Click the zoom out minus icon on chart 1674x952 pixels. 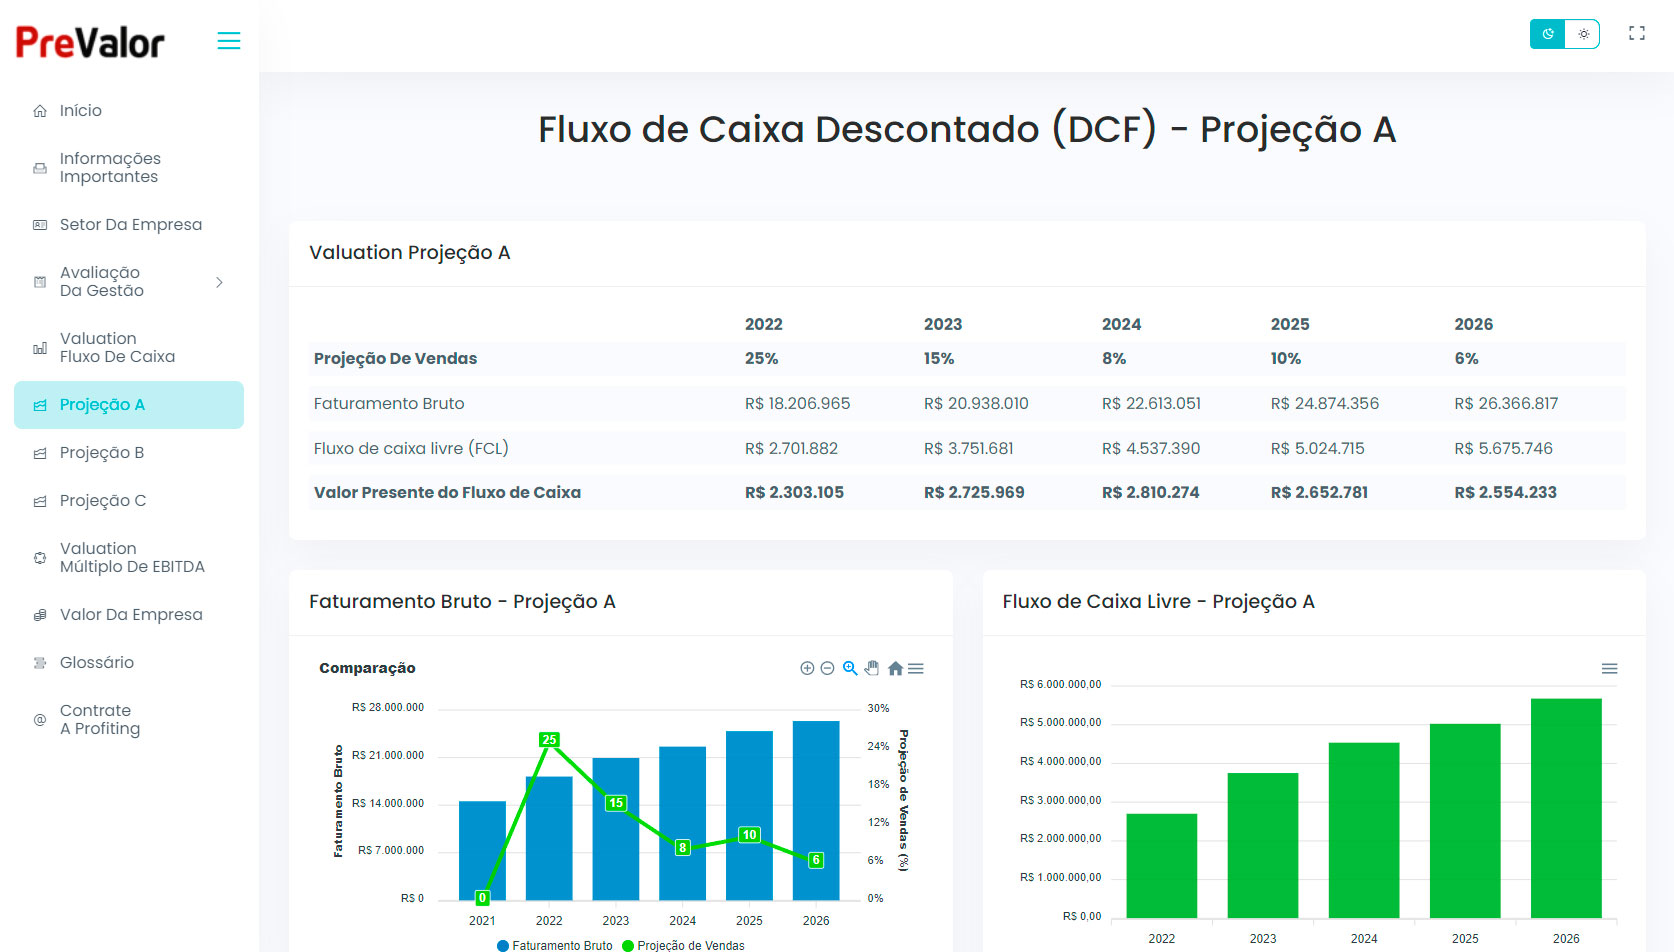click(x=827, y=668)
